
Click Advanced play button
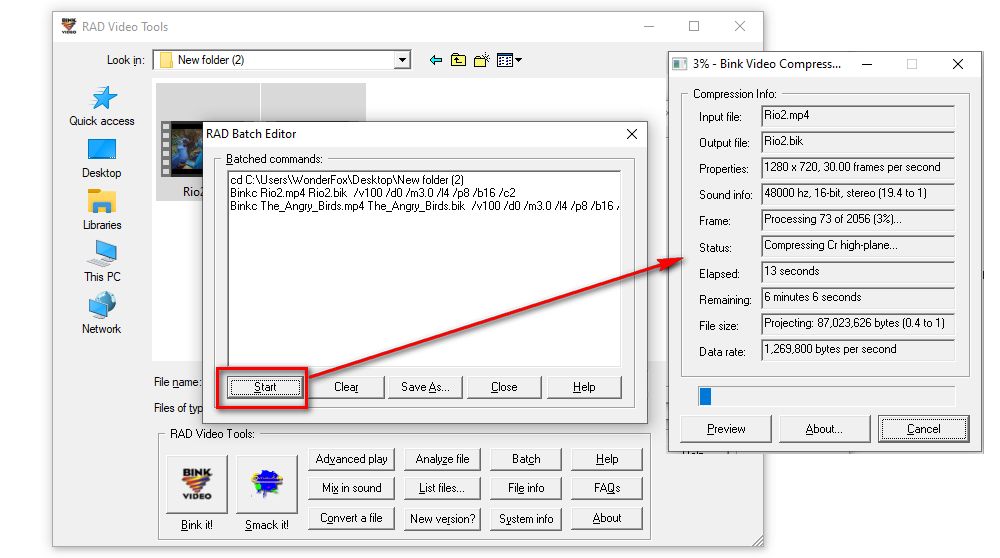351,459
